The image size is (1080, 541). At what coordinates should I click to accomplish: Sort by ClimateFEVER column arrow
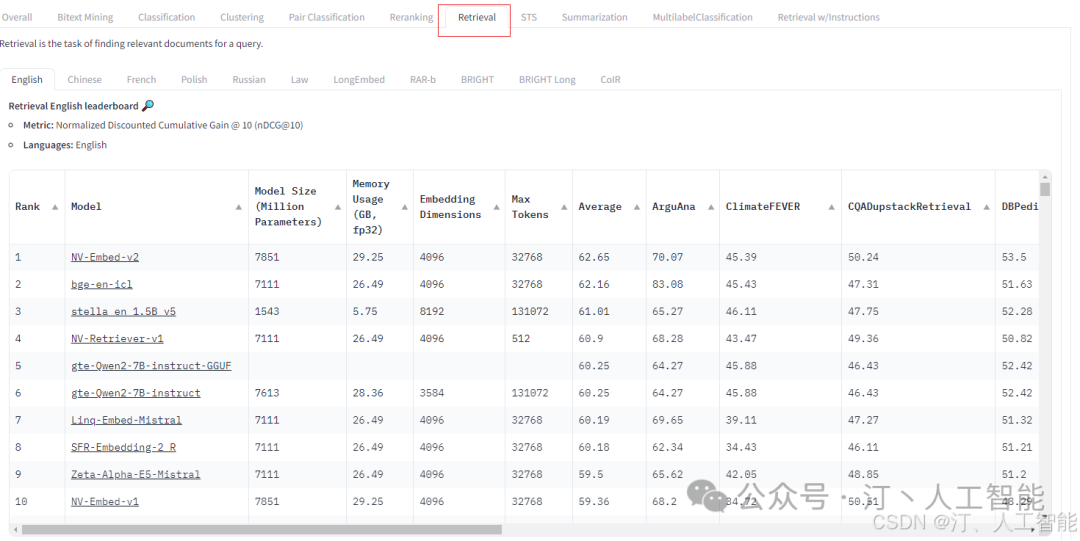830,207
